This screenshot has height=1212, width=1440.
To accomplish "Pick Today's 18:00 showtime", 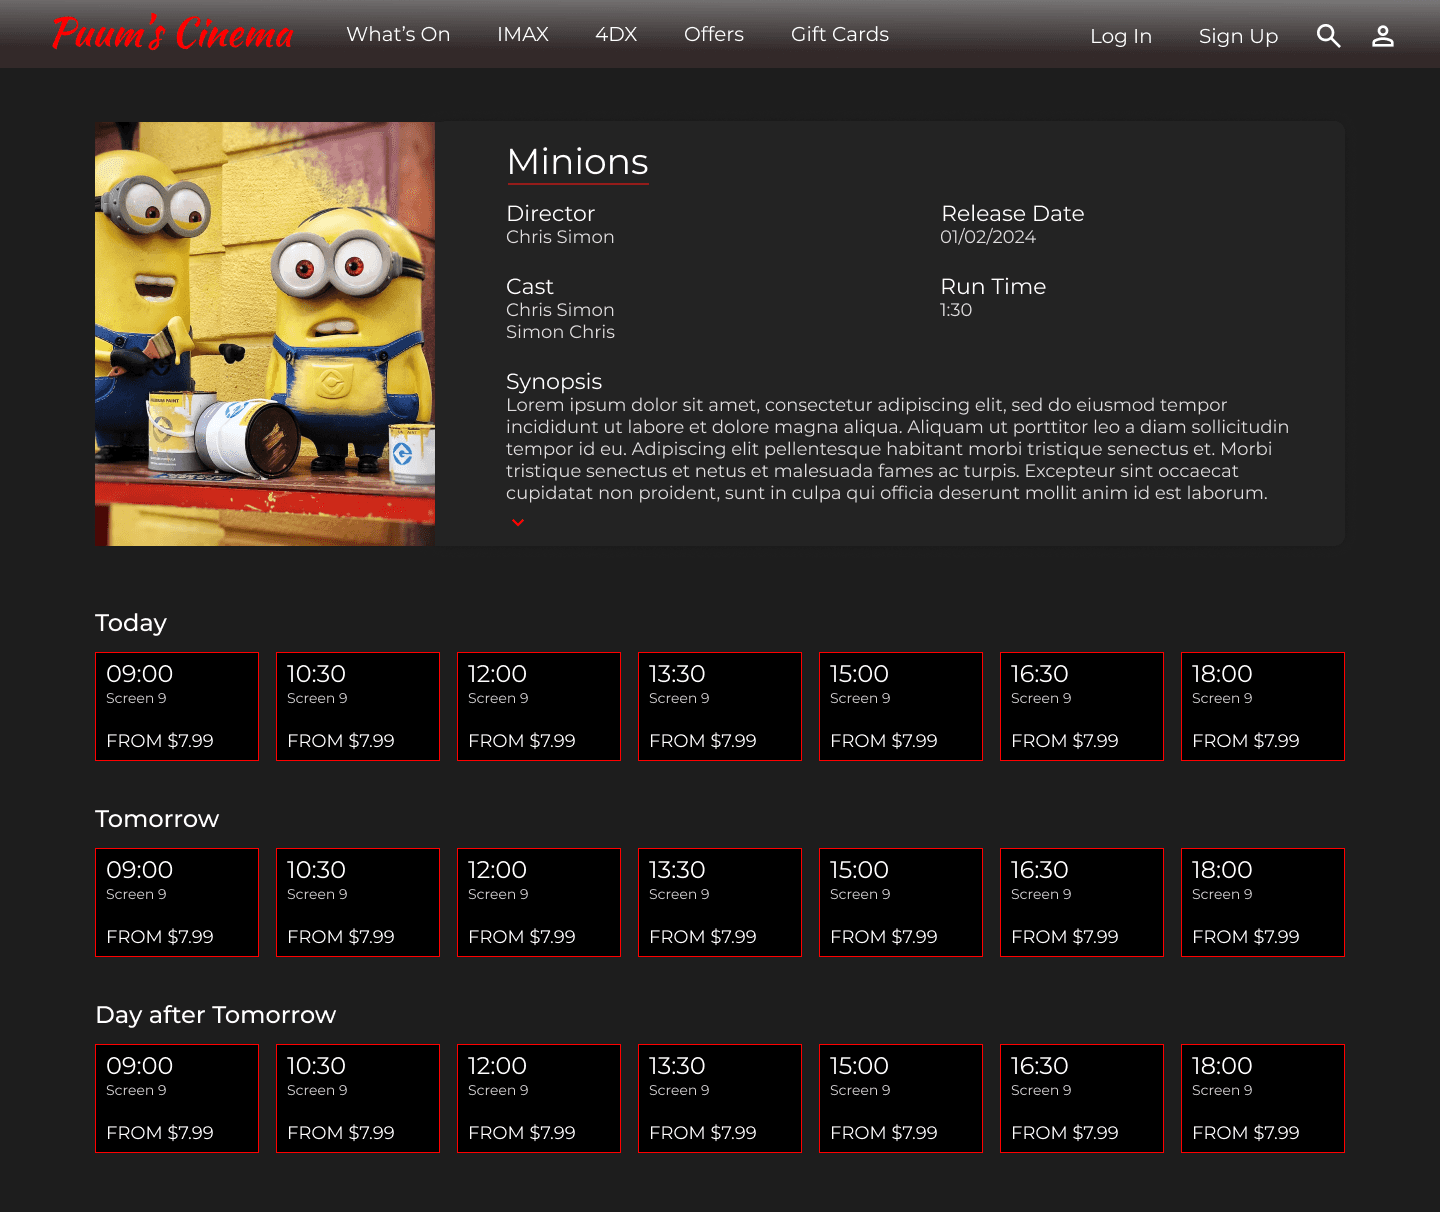I will pos(1263,707).
